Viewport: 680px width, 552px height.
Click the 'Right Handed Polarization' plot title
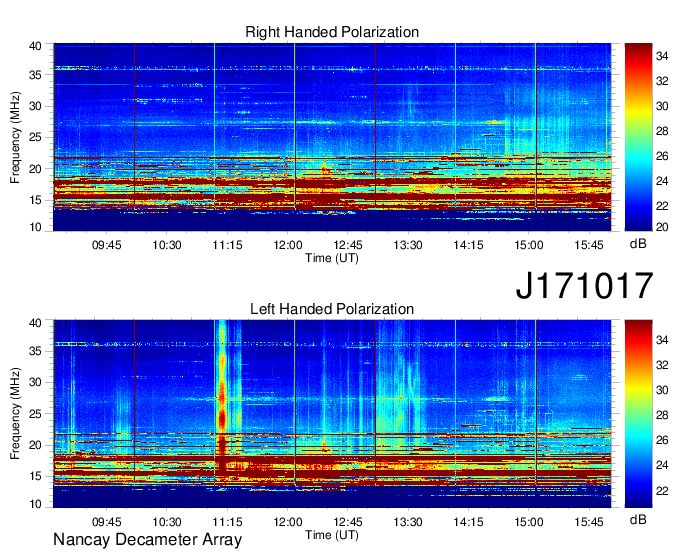[332, 32]
